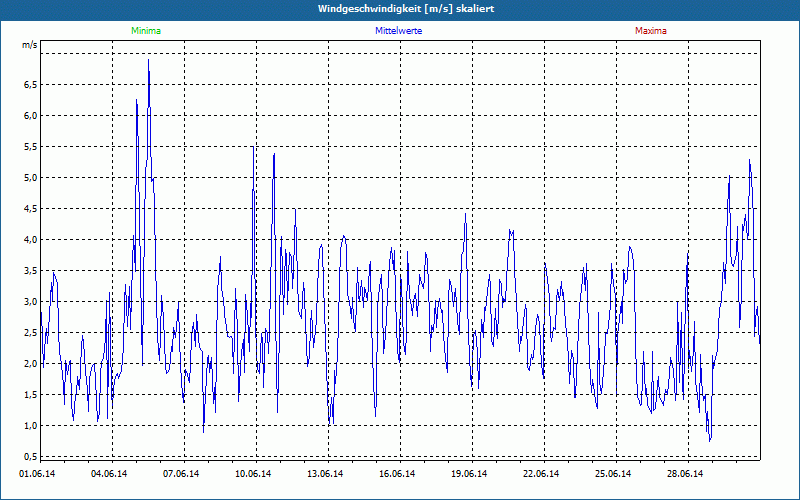Click the 25.06.14 date label
Viewport: 800px width, 500px height.
[613, 474]
